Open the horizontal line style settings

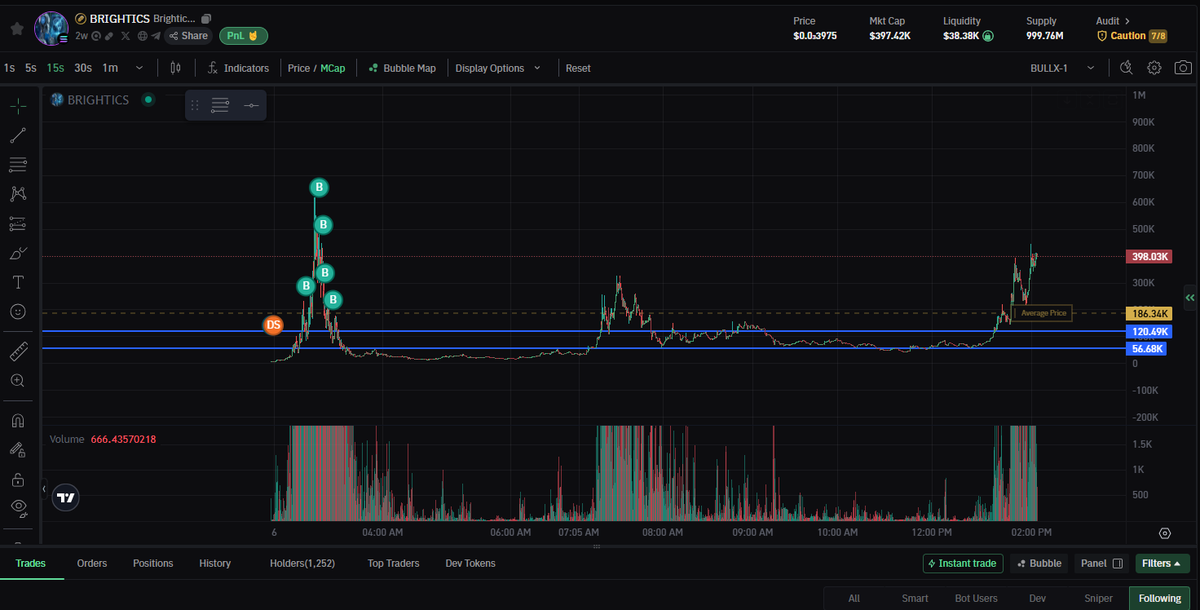coord(220,105)
